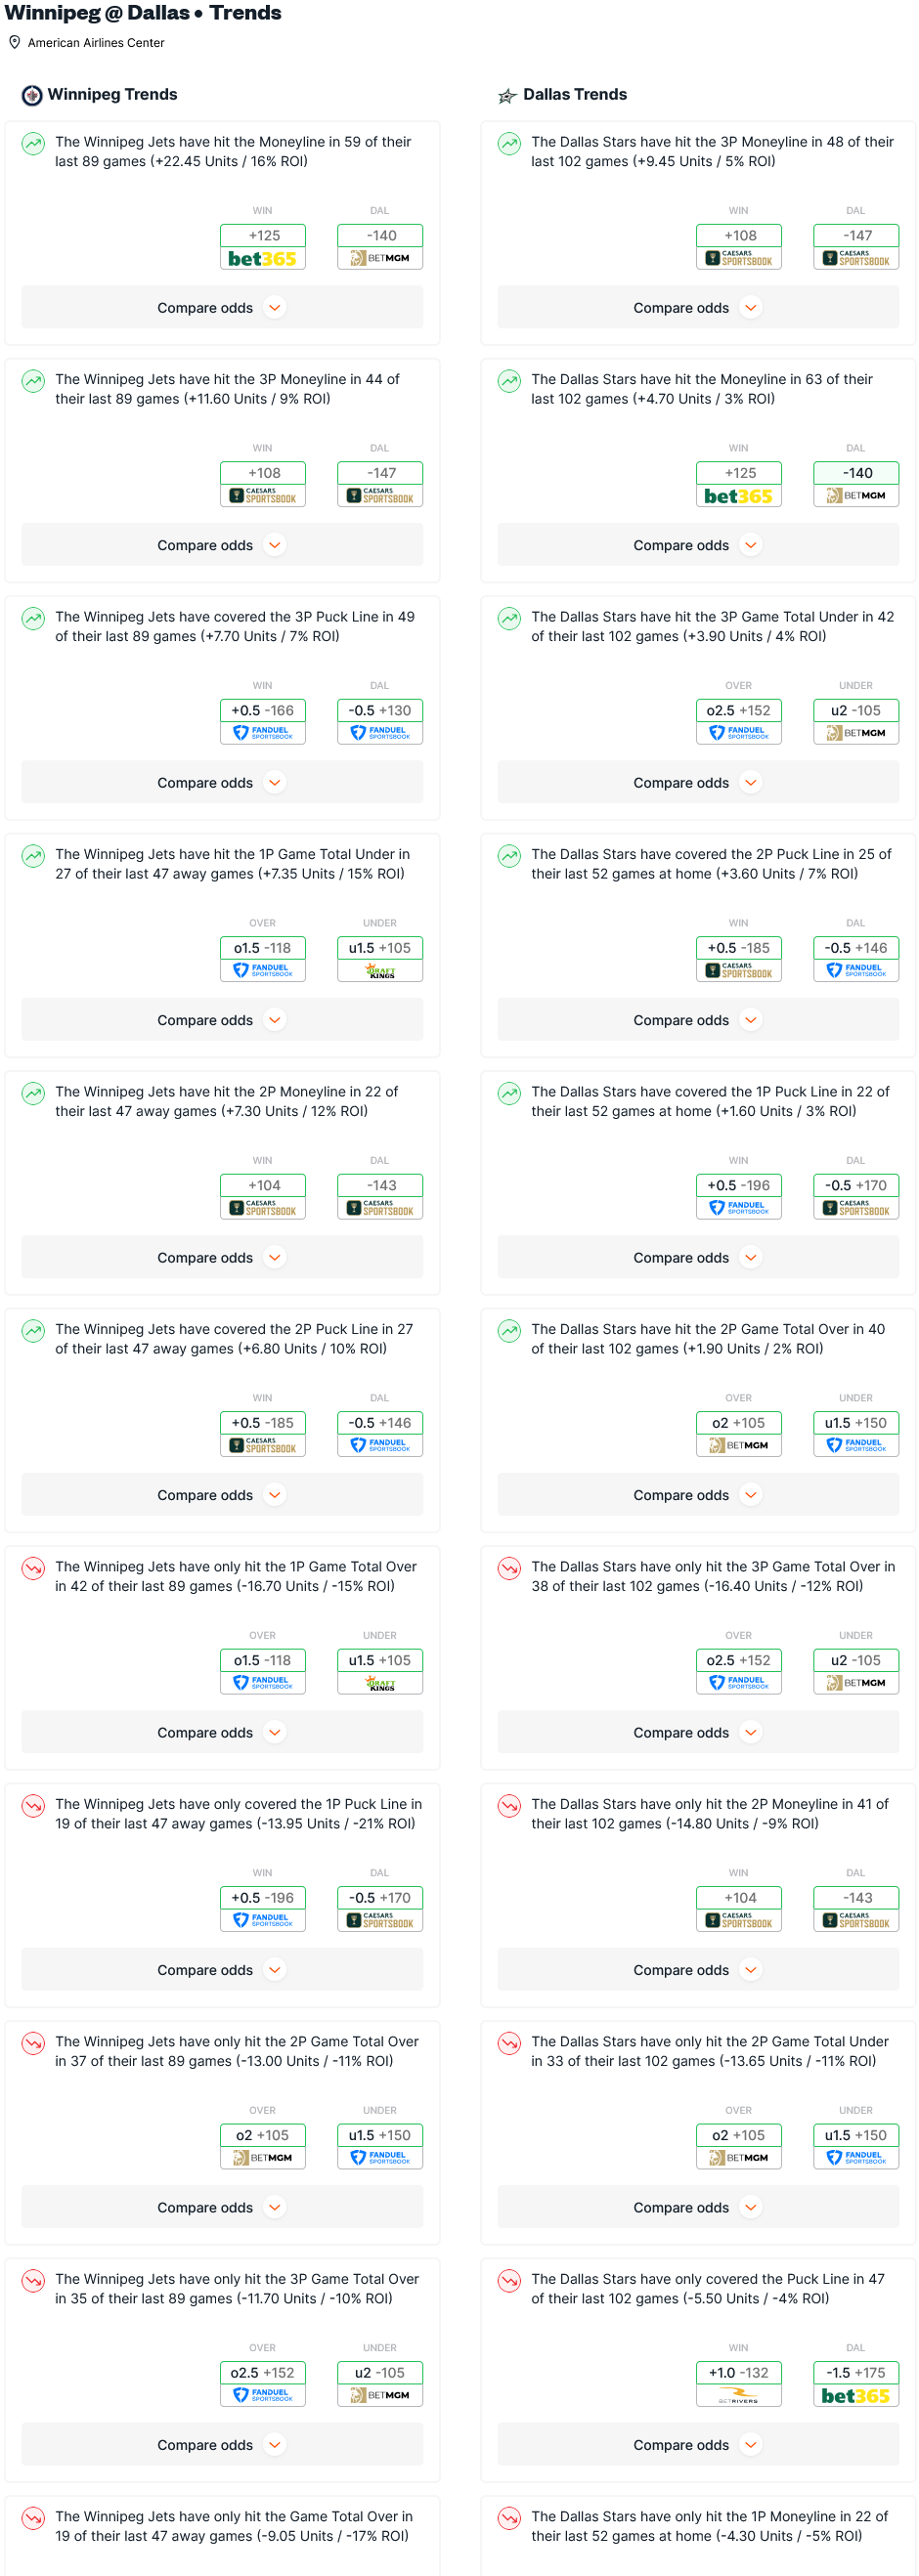Click the red downtrend icon for Stars Puck Line 47 of 102
The image size is (919, 2576).
coord(509,2280)
